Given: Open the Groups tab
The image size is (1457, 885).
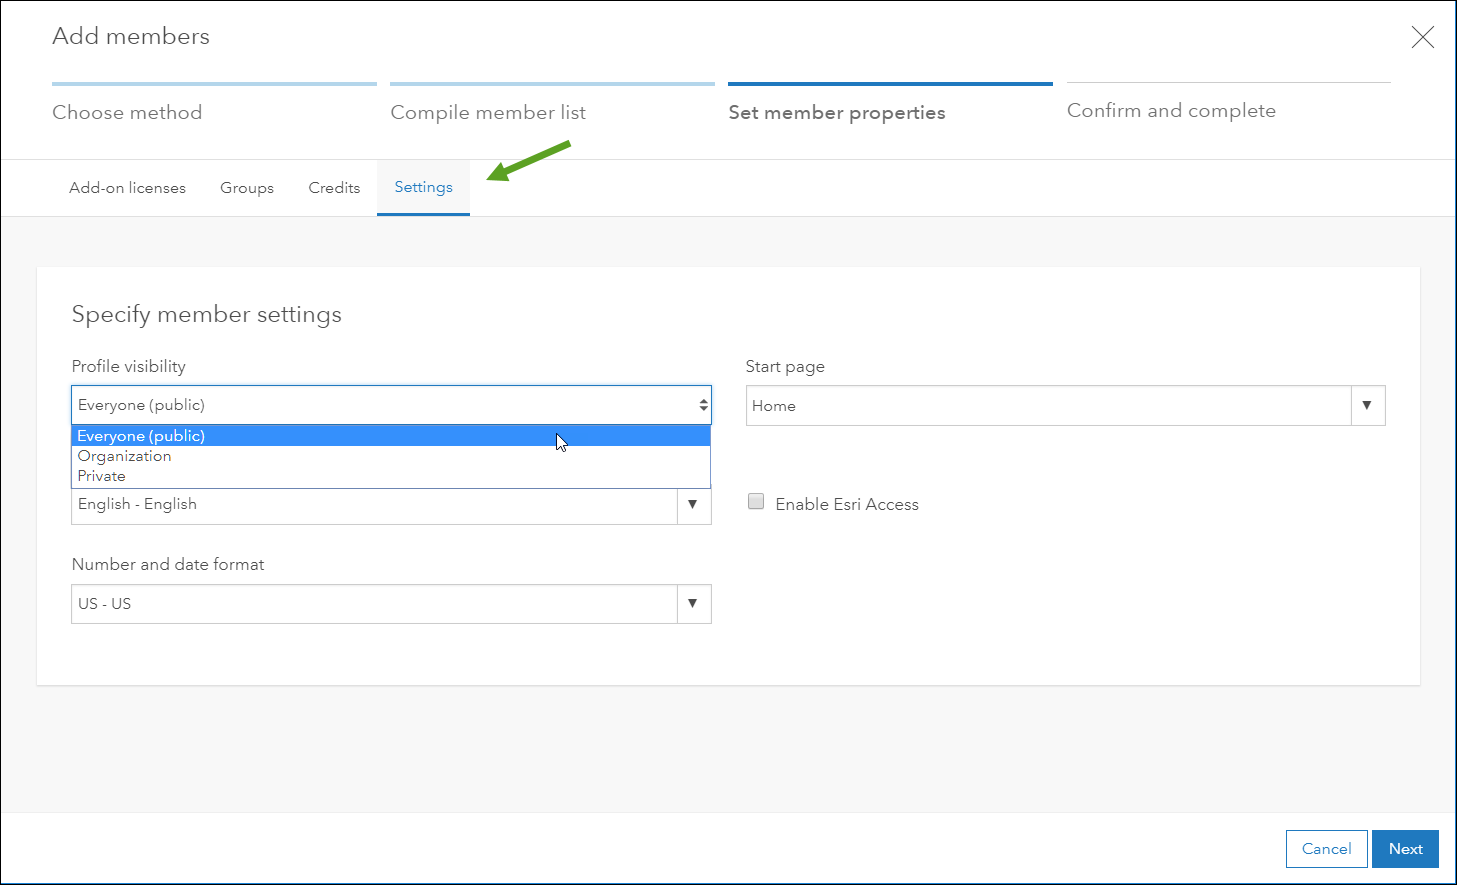Looking at the screenshot, I should pos(247,188).
